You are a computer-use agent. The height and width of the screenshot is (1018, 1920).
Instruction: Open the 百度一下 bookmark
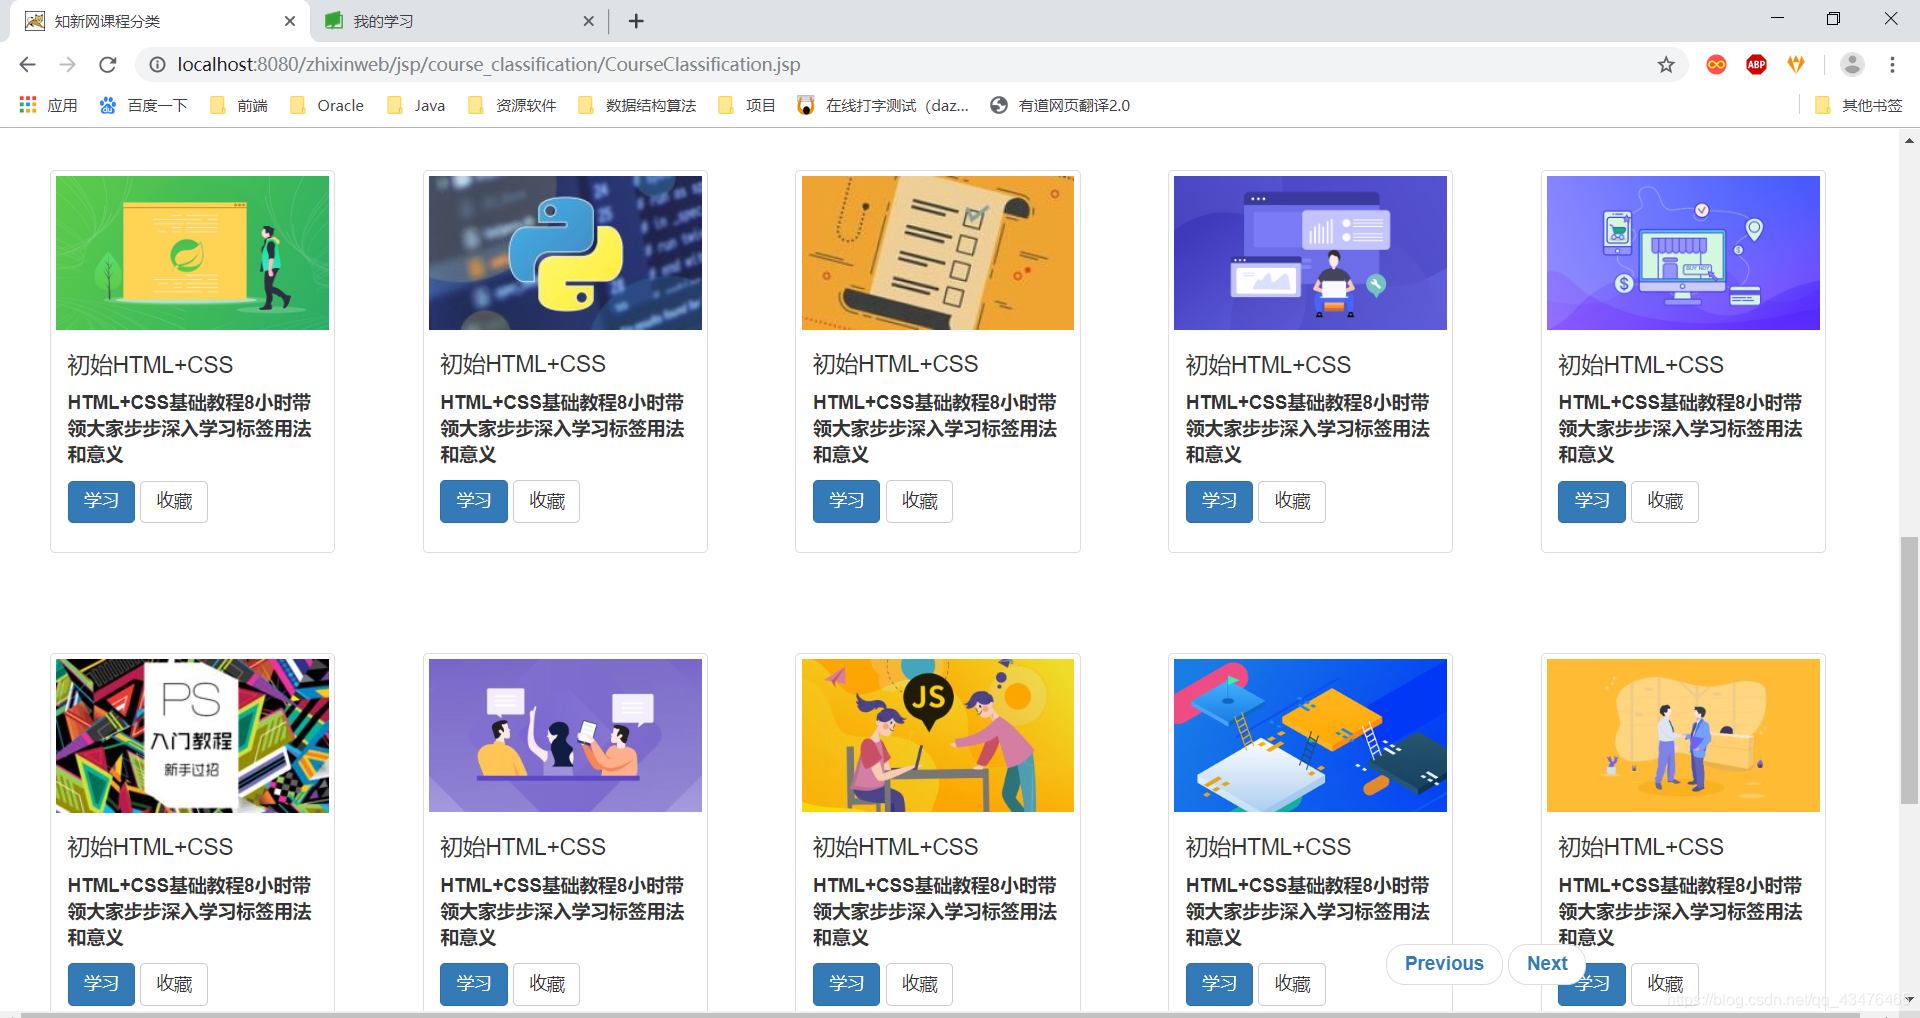click(x=143, y=104)
